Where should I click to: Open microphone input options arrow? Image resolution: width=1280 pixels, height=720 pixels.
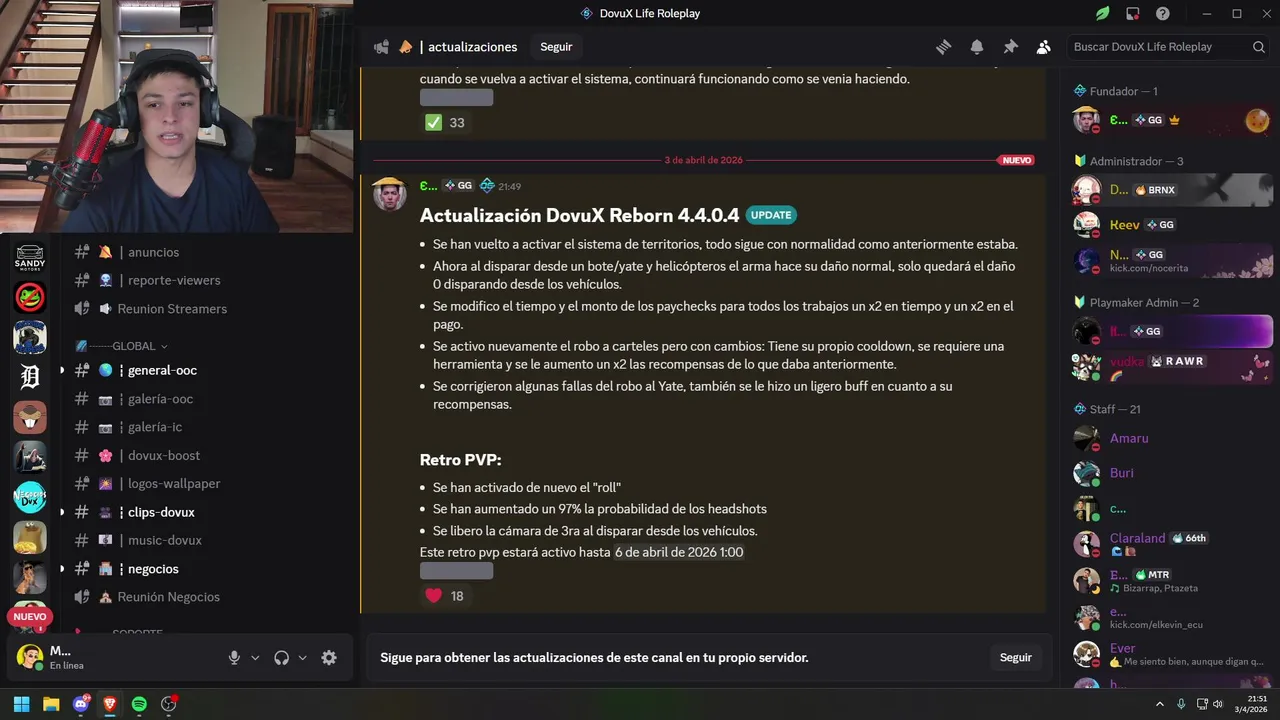255,657
